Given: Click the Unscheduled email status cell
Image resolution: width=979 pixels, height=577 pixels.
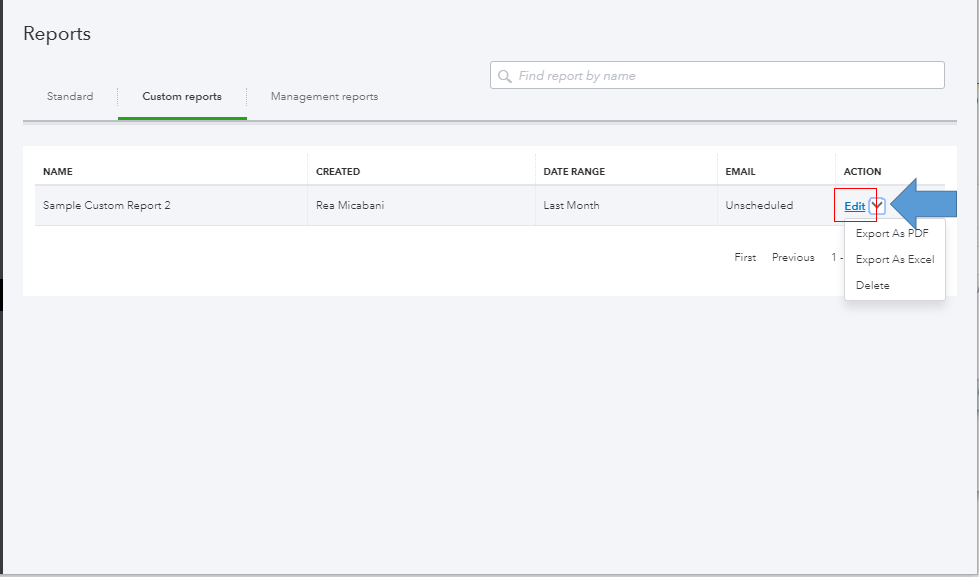Looking at the screenshot, I should 759,206.
